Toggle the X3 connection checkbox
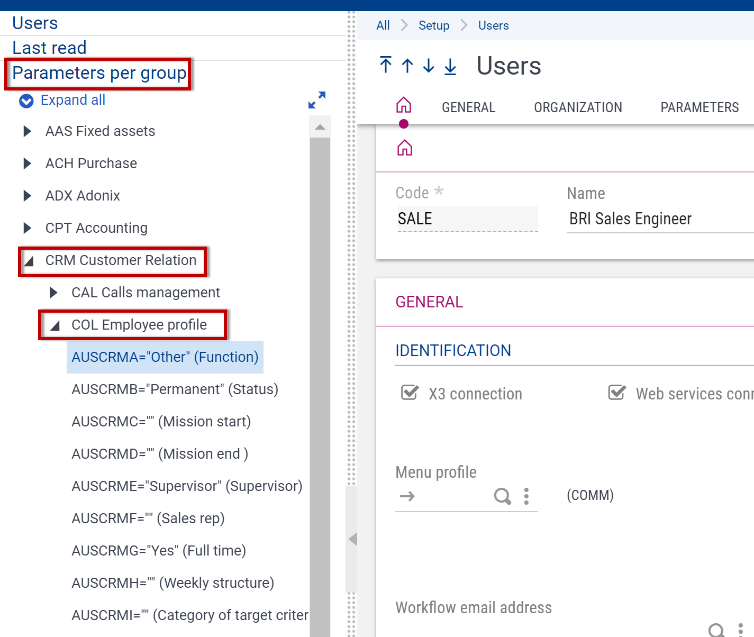Image resolution: width=754 pixels, height=637 pixels. 408,393
